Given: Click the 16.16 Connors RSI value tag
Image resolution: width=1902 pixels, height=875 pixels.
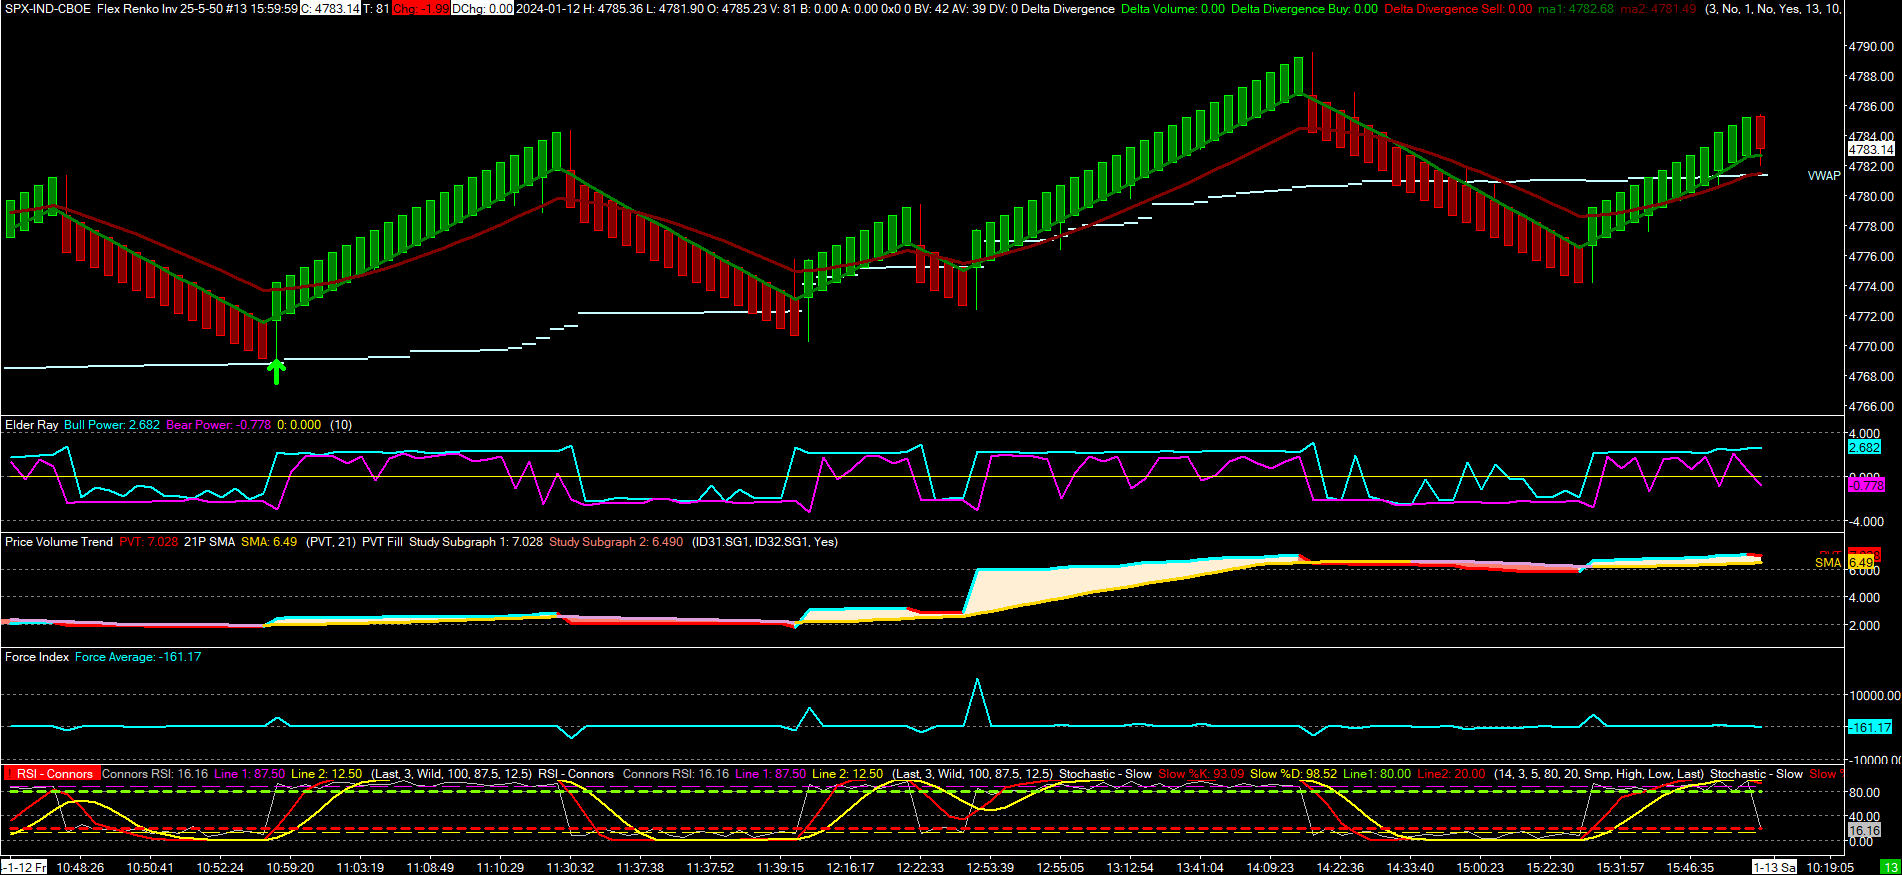Looking at the screenshot, I should (x=1864, y=830).
